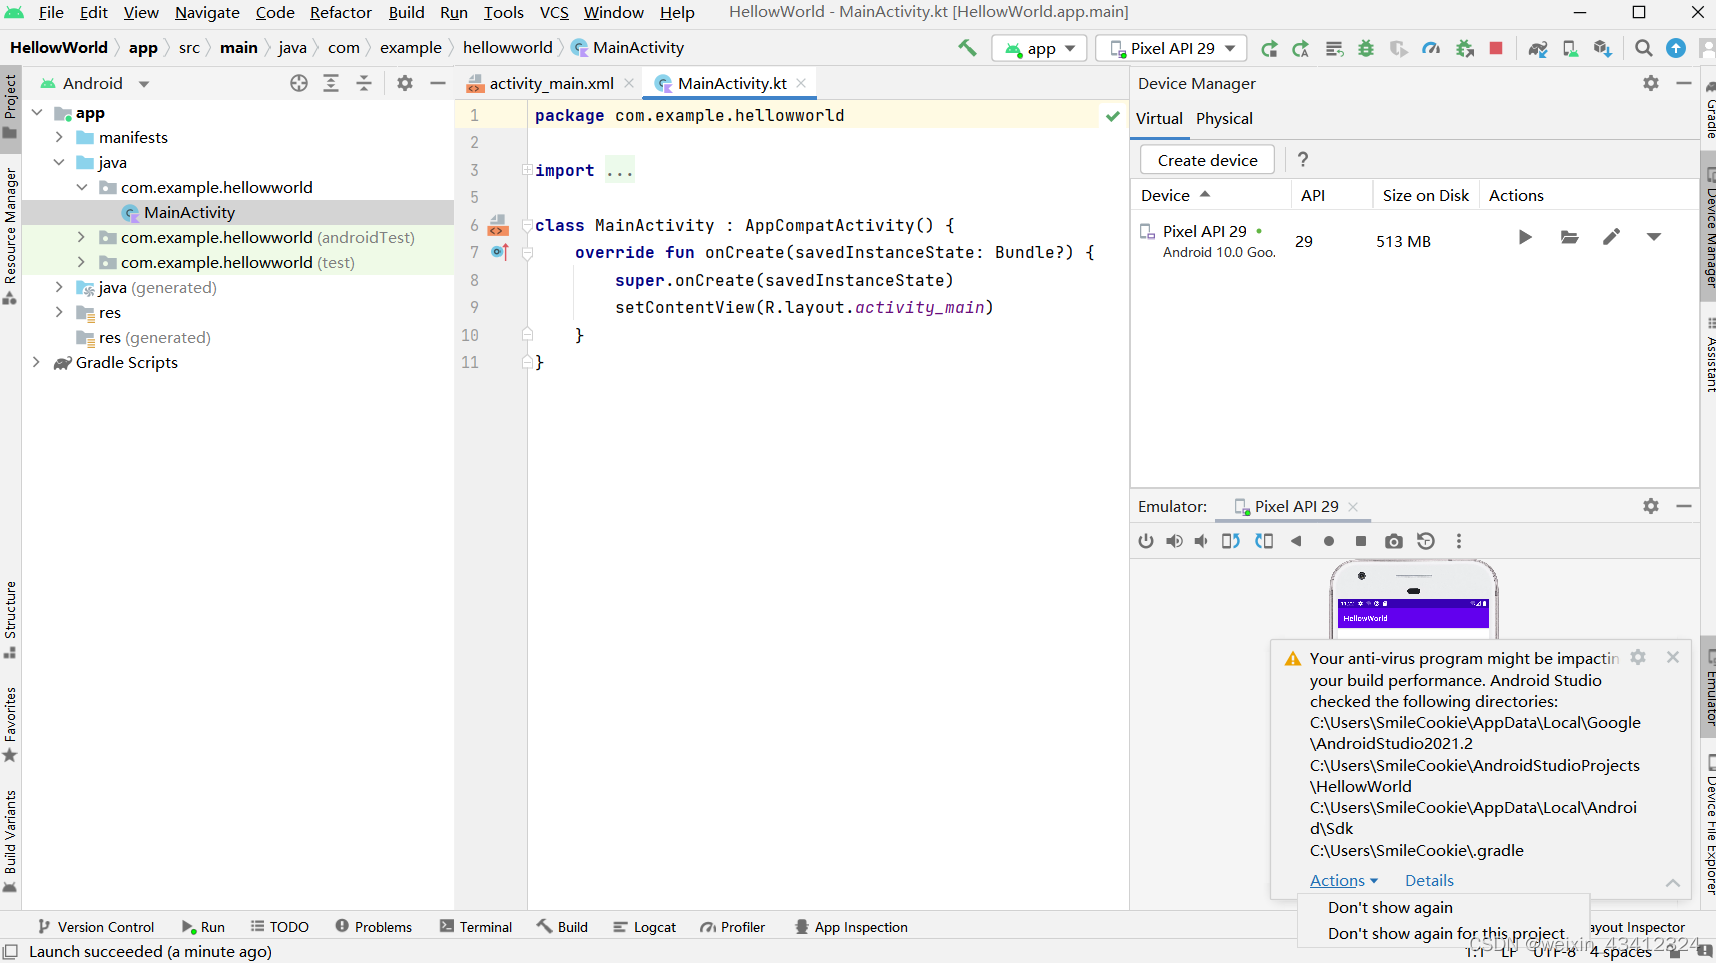Click Expand All in project panel
Image resolution: width=1716 pixels, height=963 pixels.
pos(331,84)
